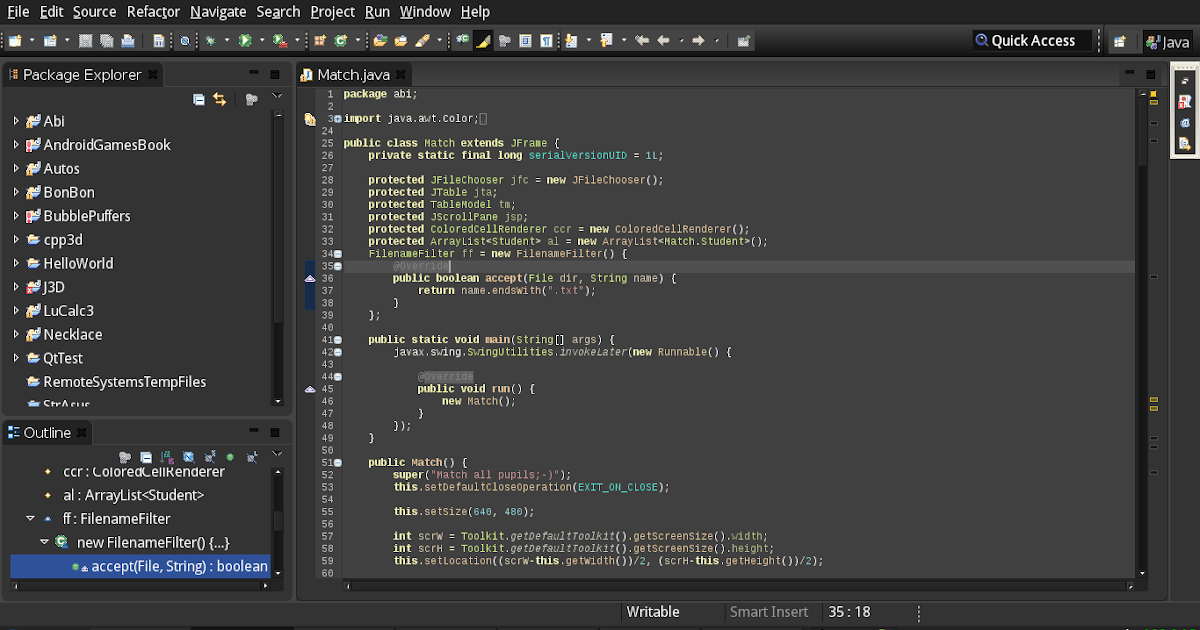Viewport: 1200px width, 630px height.
Task: Enable Link with Editor in Package Explorer
Action: tap(219, 97)
